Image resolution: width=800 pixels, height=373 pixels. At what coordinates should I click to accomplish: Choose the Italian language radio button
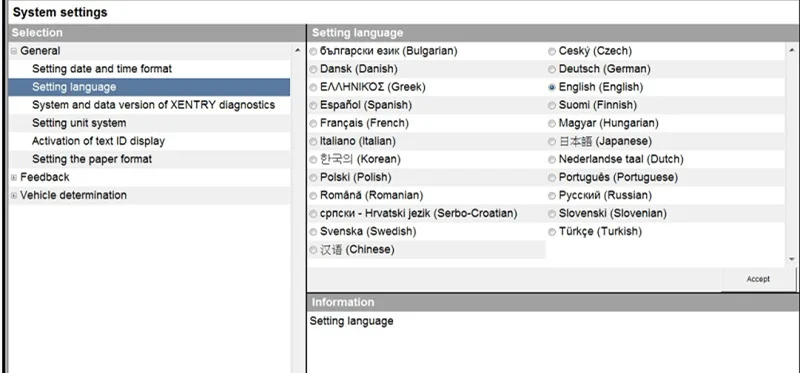point(313,141)
